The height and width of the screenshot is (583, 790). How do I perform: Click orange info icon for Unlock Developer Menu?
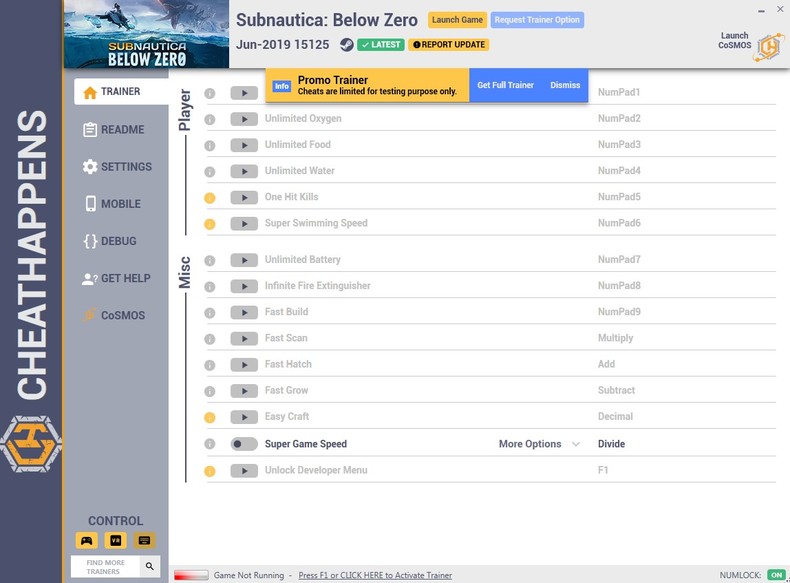(x=210, y=471)
